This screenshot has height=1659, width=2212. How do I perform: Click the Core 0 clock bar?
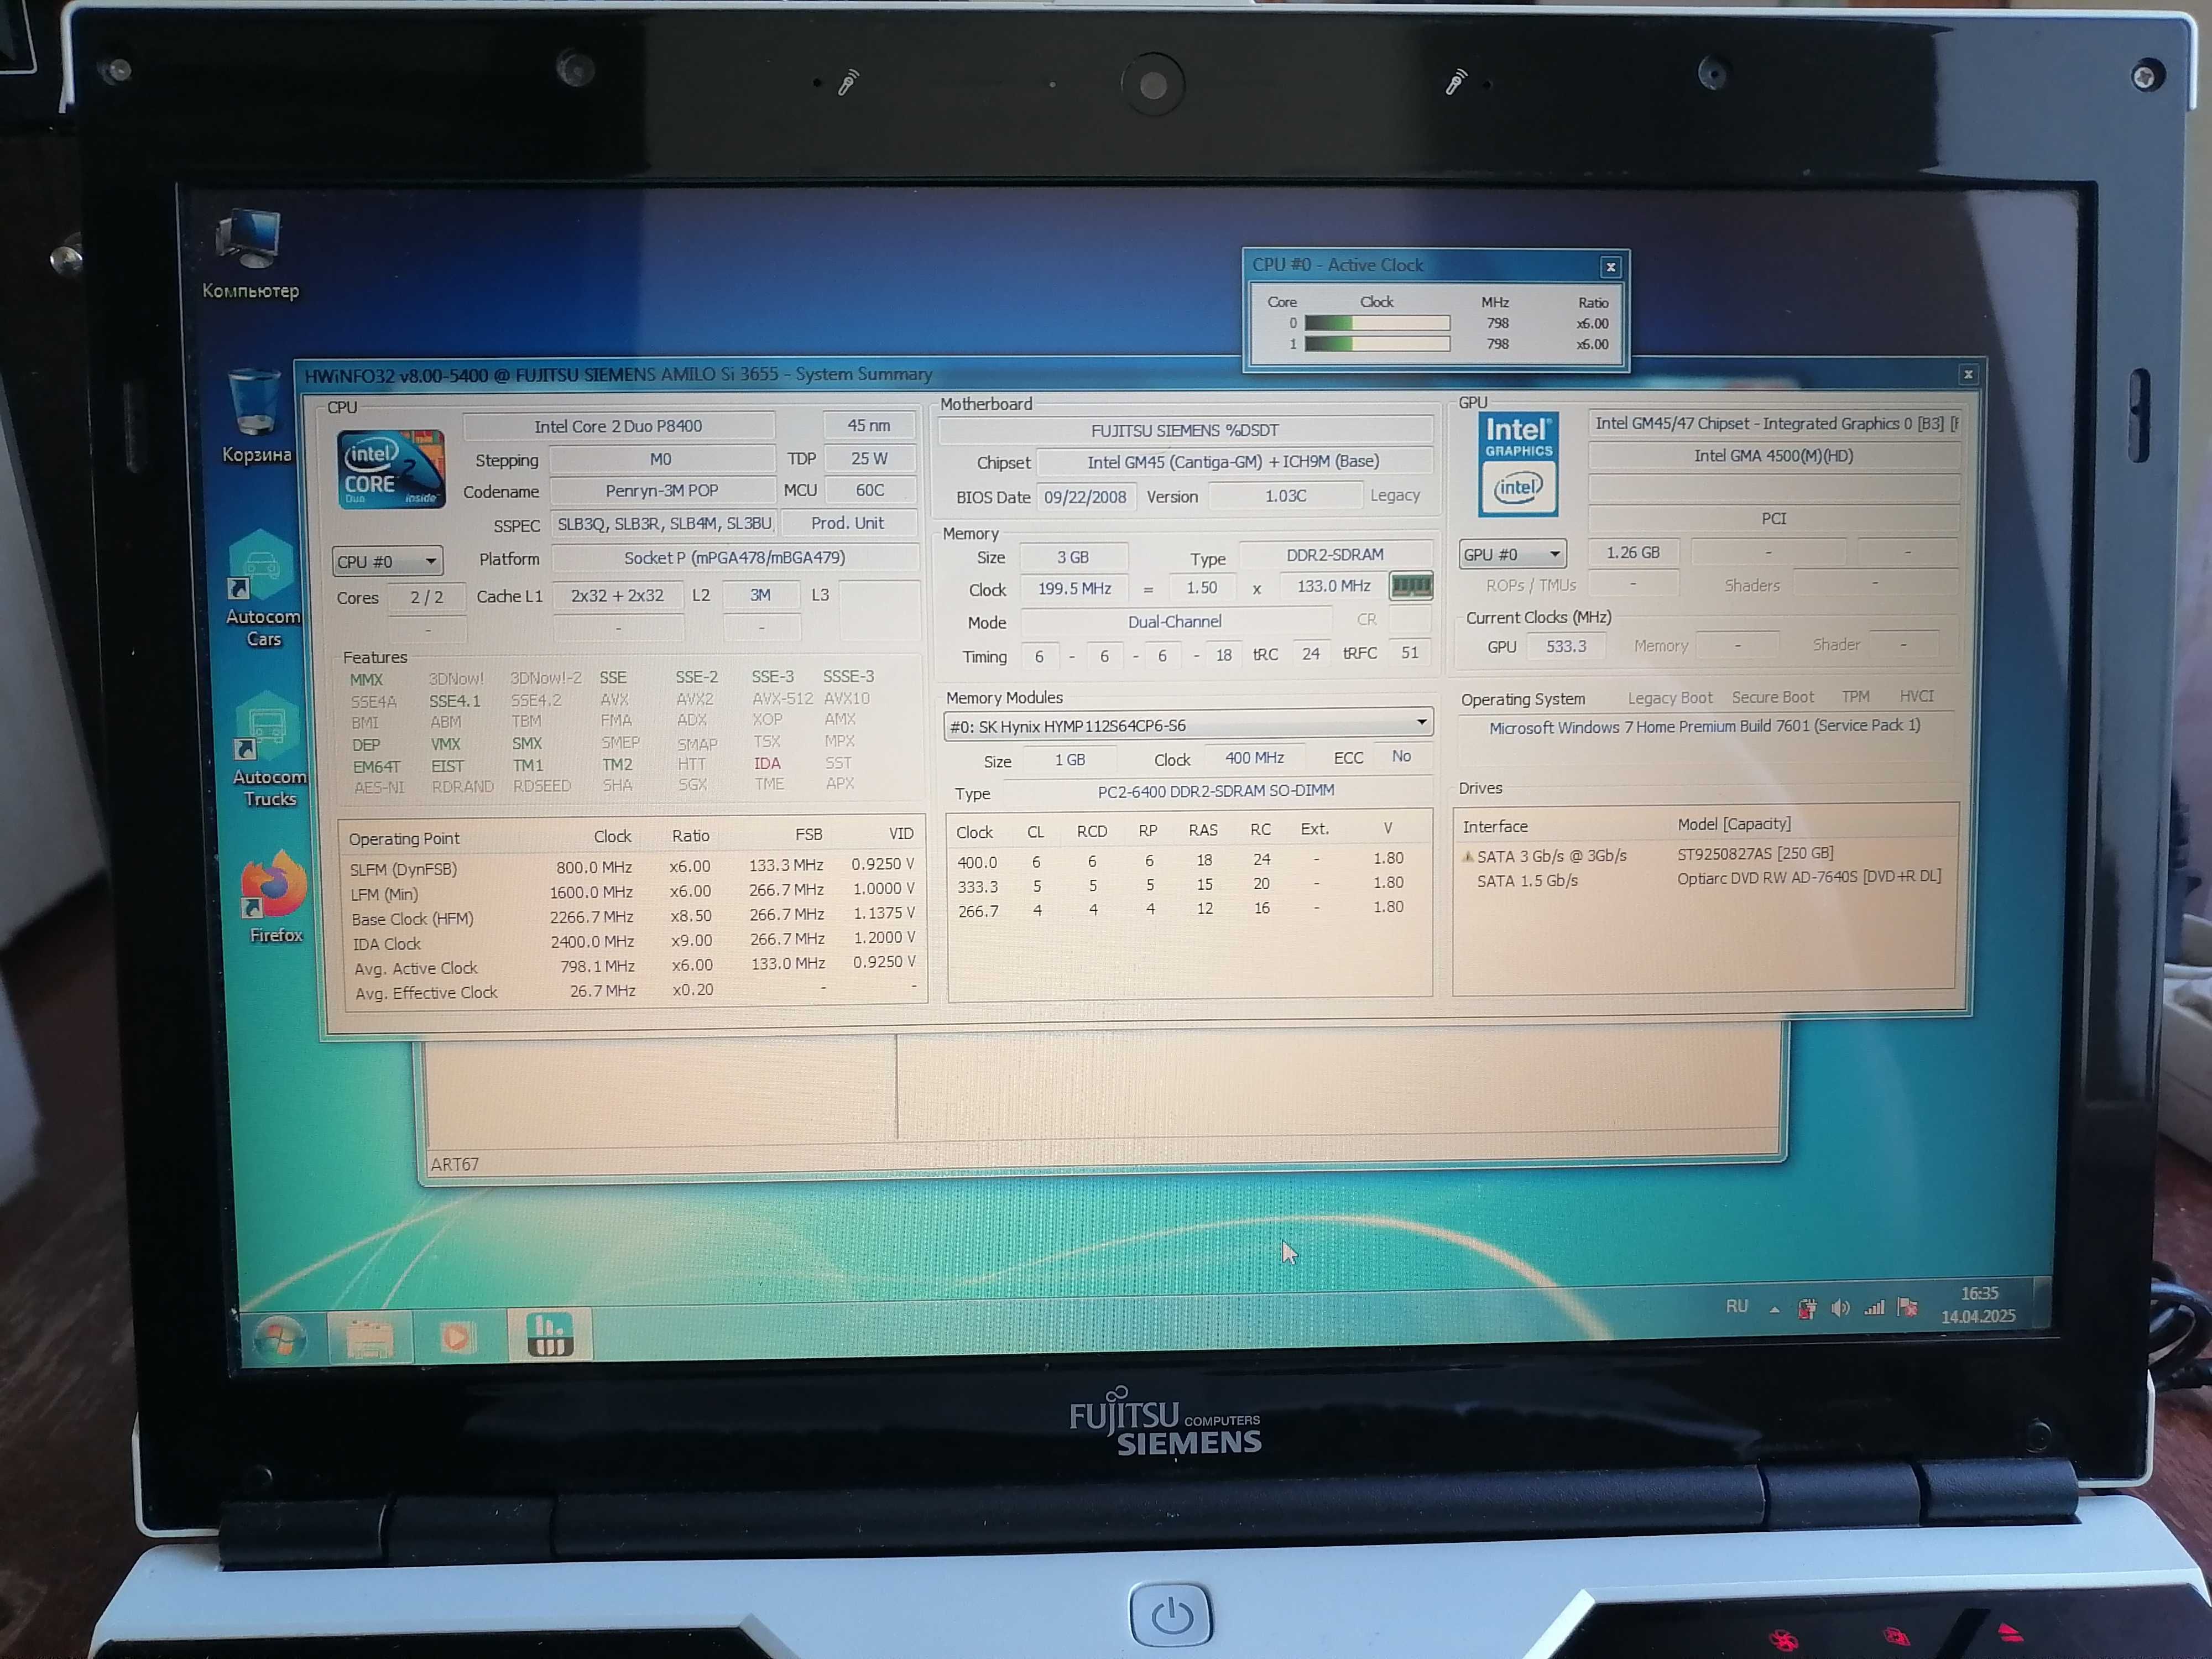point(1377,323)
